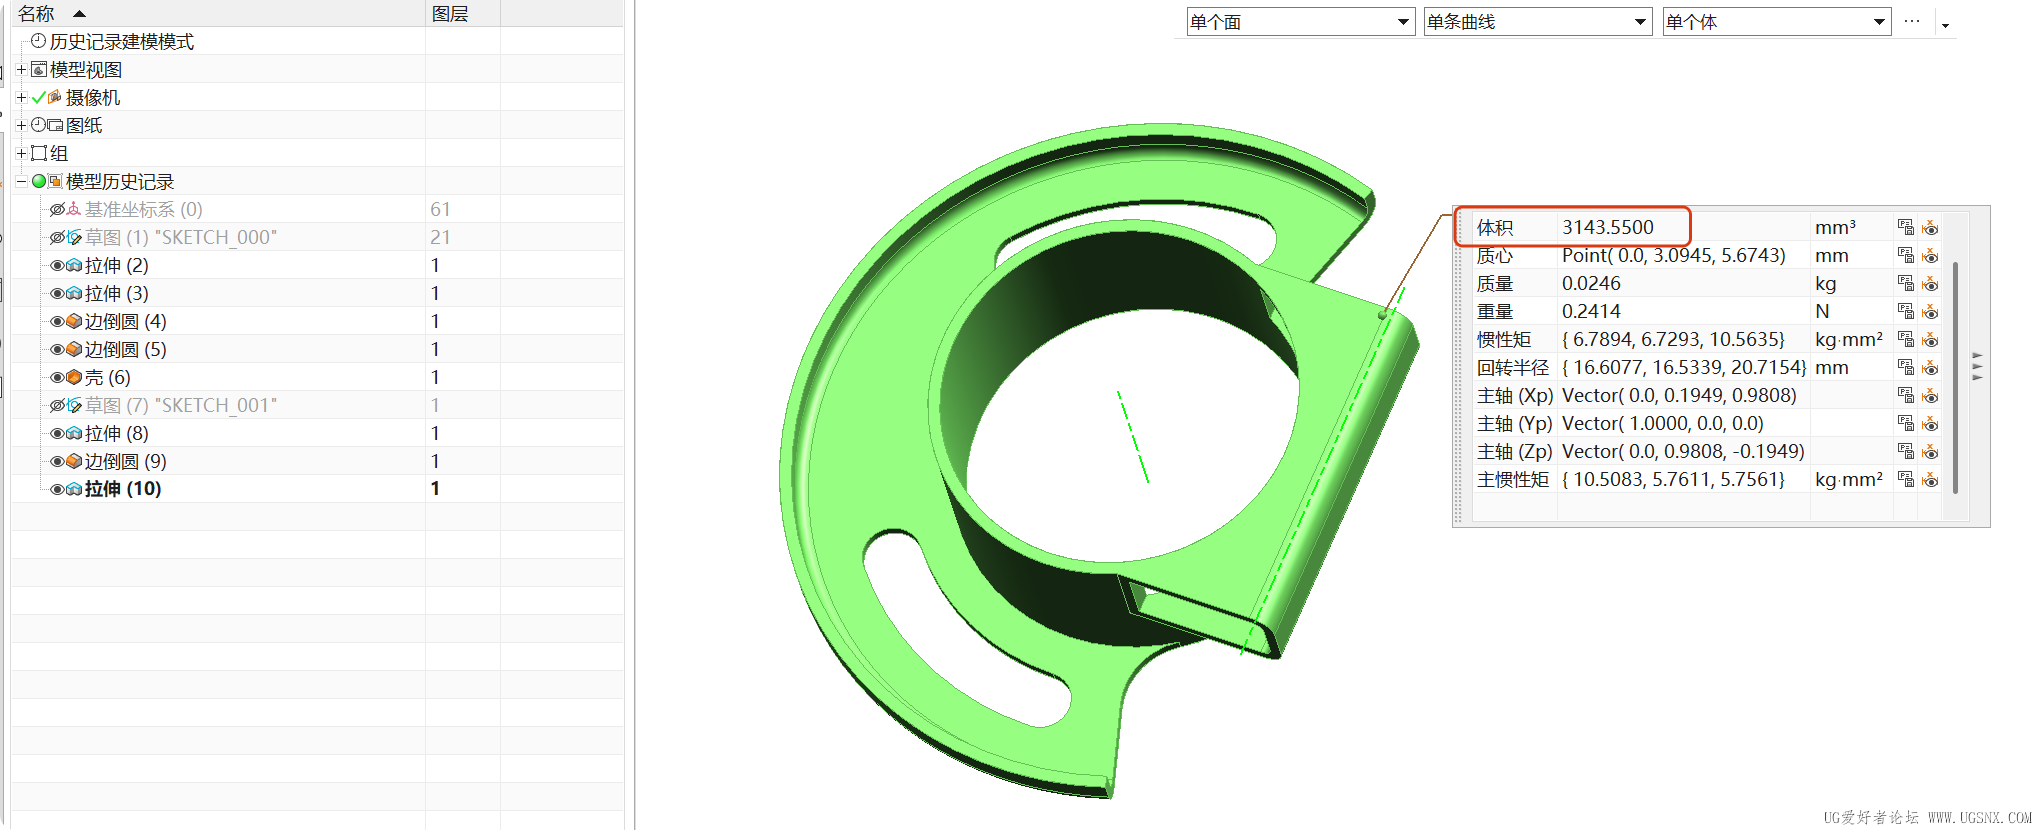Select the 历史记录建模模式 tree entry
The width and height of the screenshot is (2037, 830).
[122, 41]
